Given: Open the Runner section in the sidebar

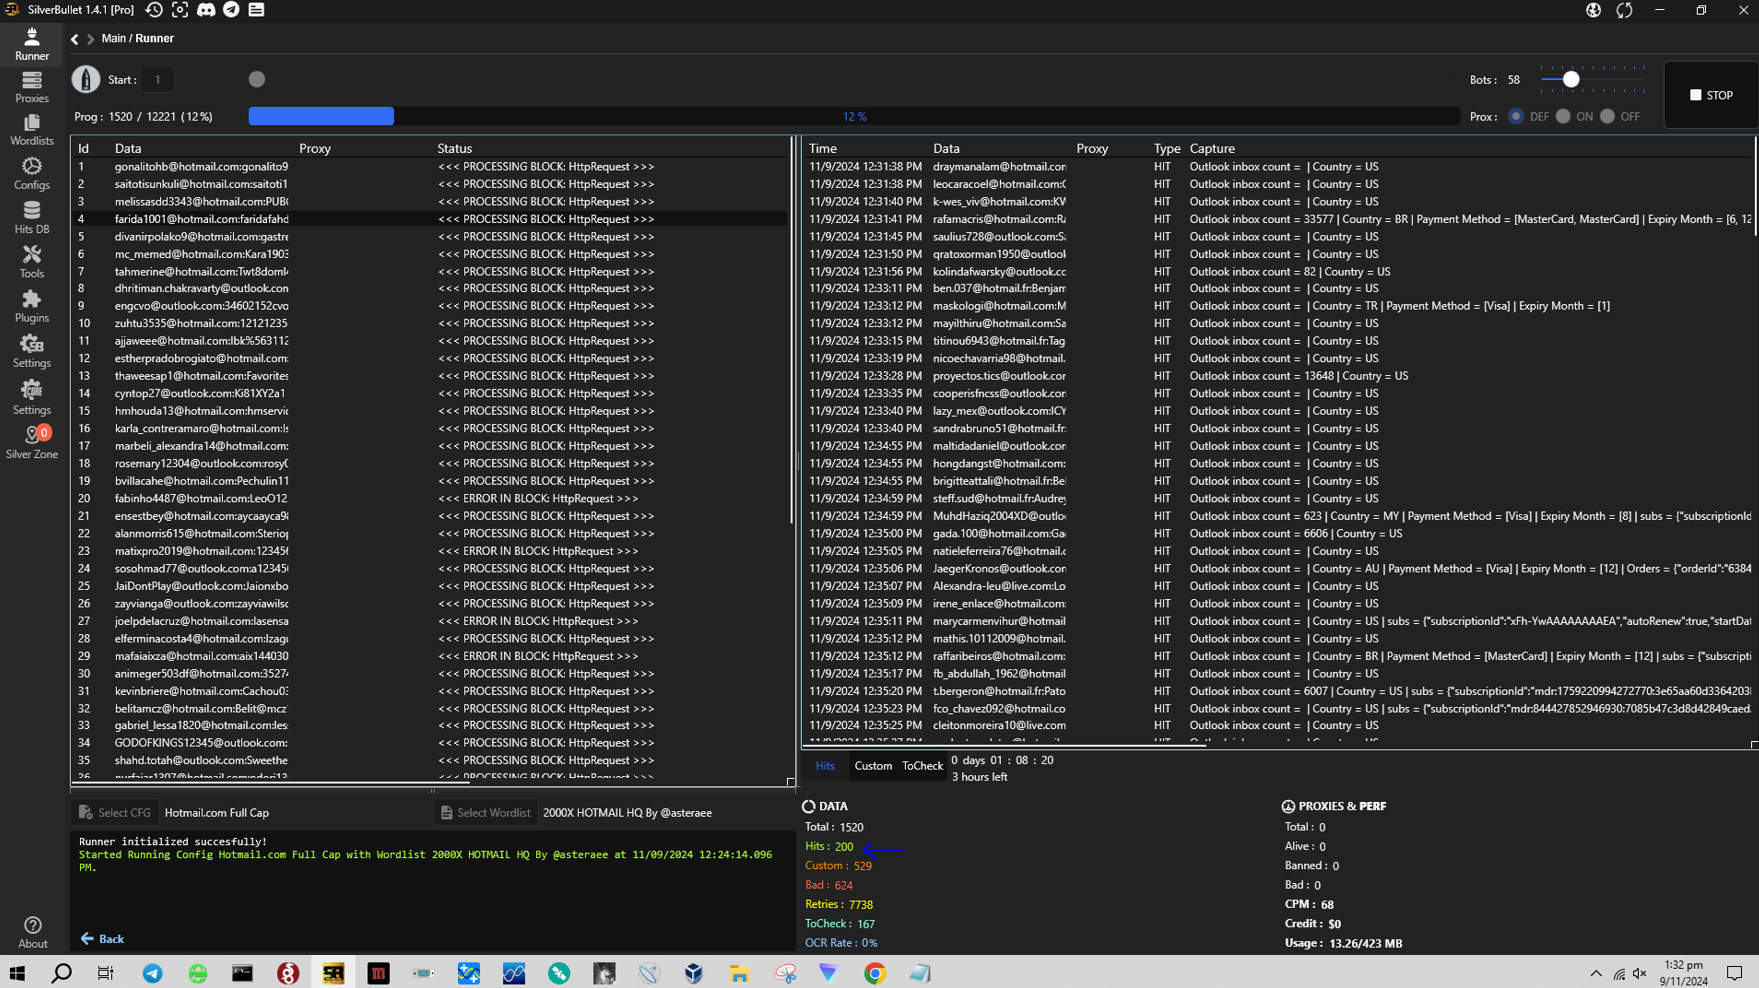Looking at the screenshot, I should (31, 45).
